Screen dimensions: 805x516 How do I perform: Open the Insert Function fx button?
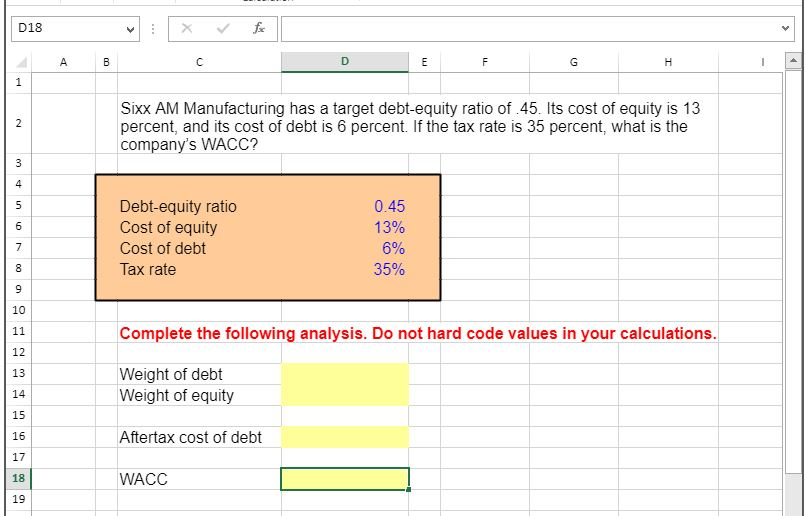click(x=259, y=29)
